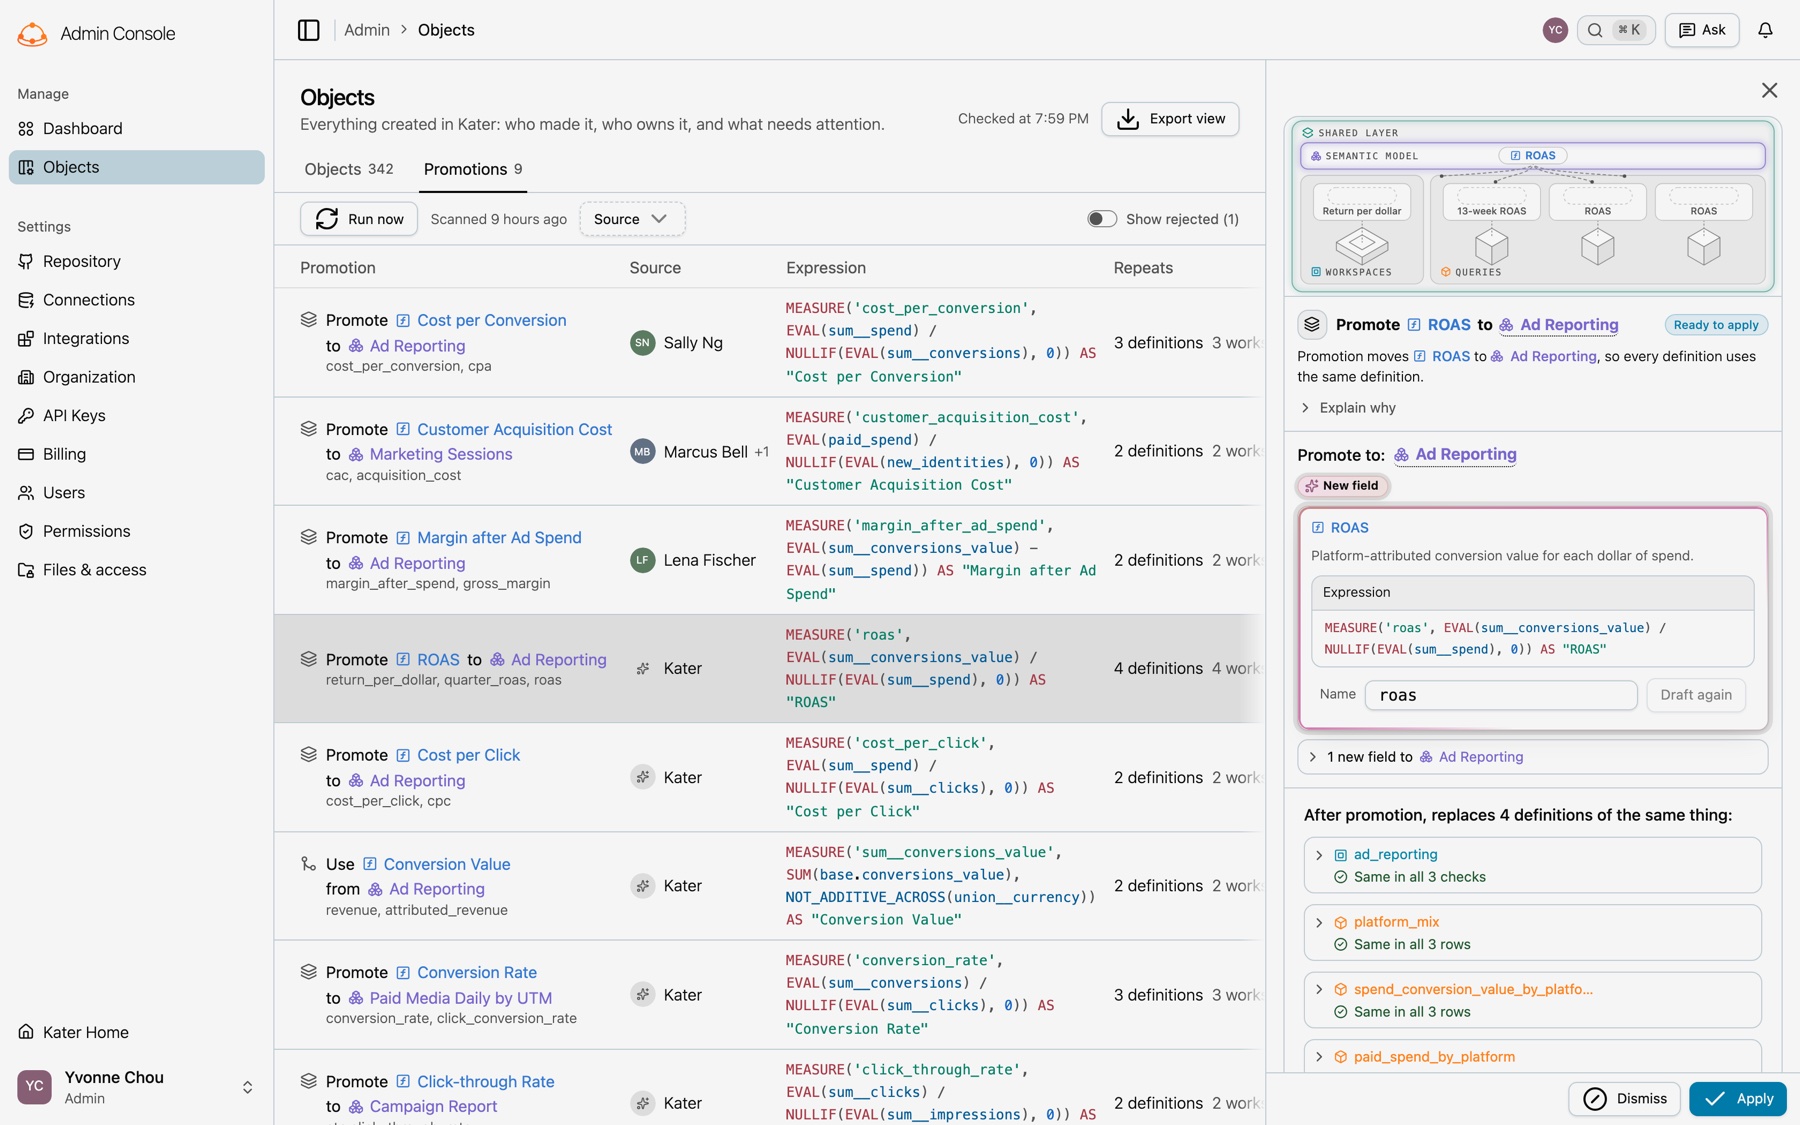This screenshot has height=1125, width=1800.
Task: Dismiss the ROAS promotion
Action: (x=1625, y=1099)
